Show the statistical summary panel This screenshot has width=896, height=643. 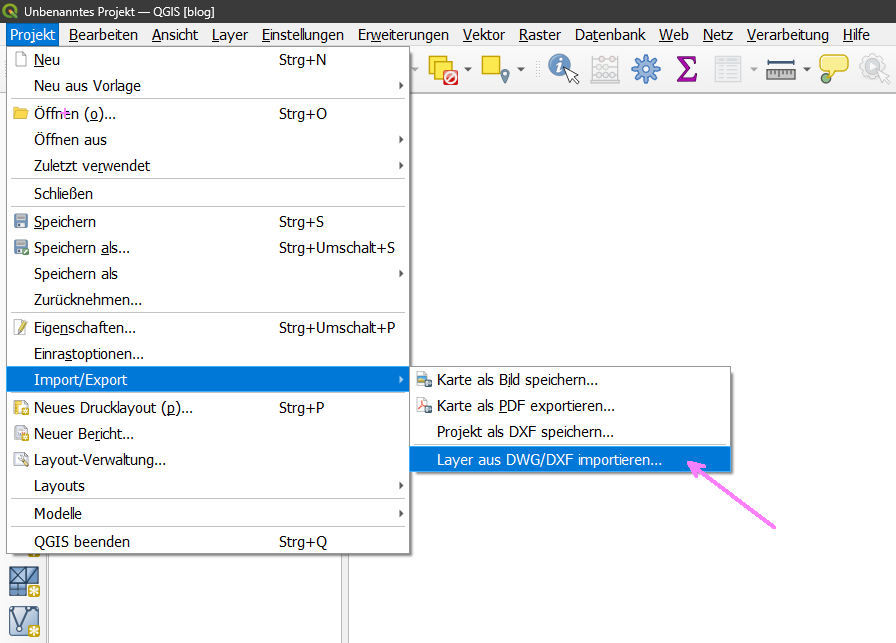tap(686, 68)
